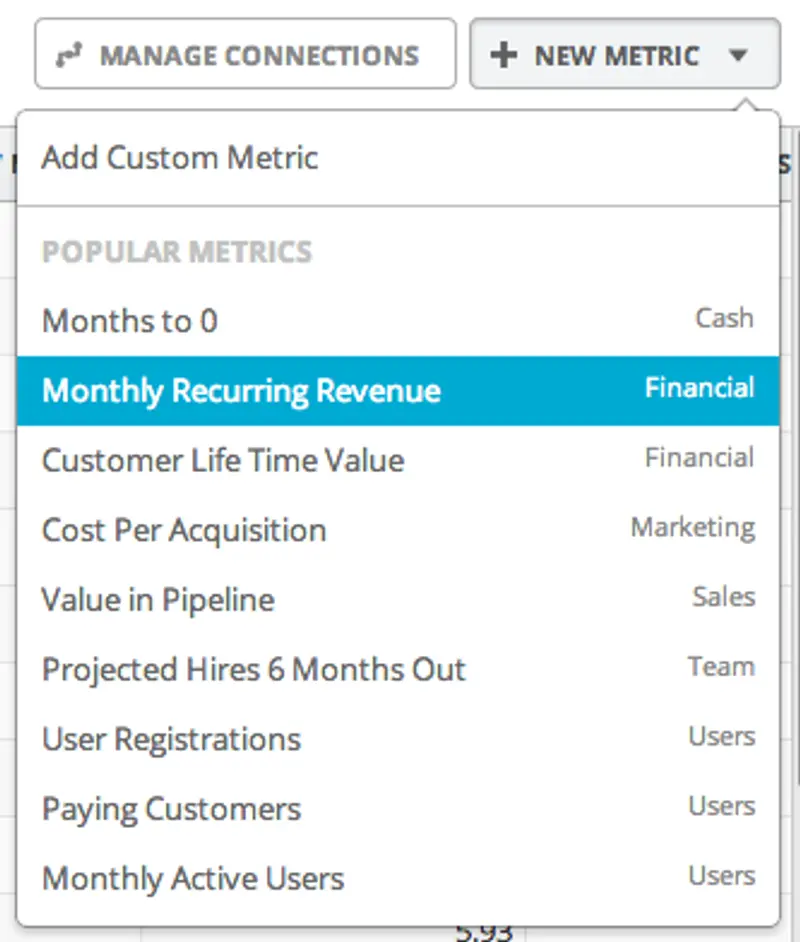This screenshot has height=942, width=800.
Task: Pick Monthly Recurring Revenue from list
Action: coord(241,390)
